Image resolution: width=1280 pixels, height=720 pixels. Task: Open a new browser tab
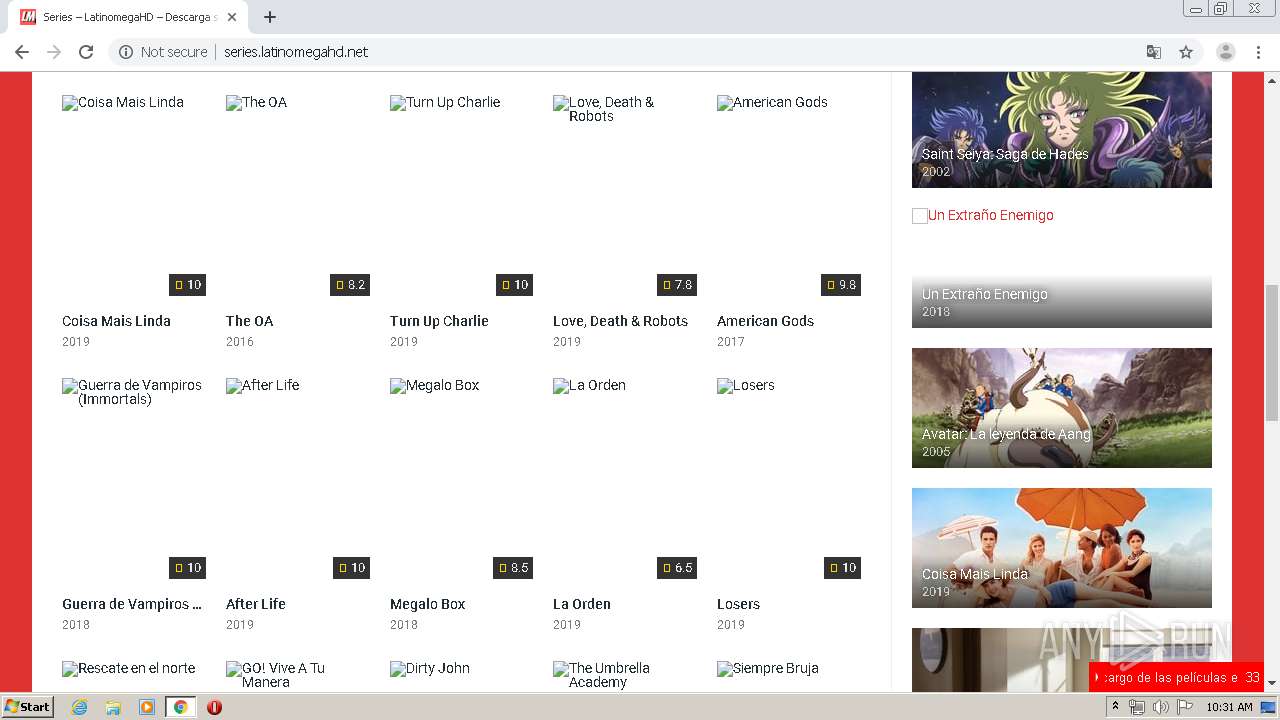point(270,17)
